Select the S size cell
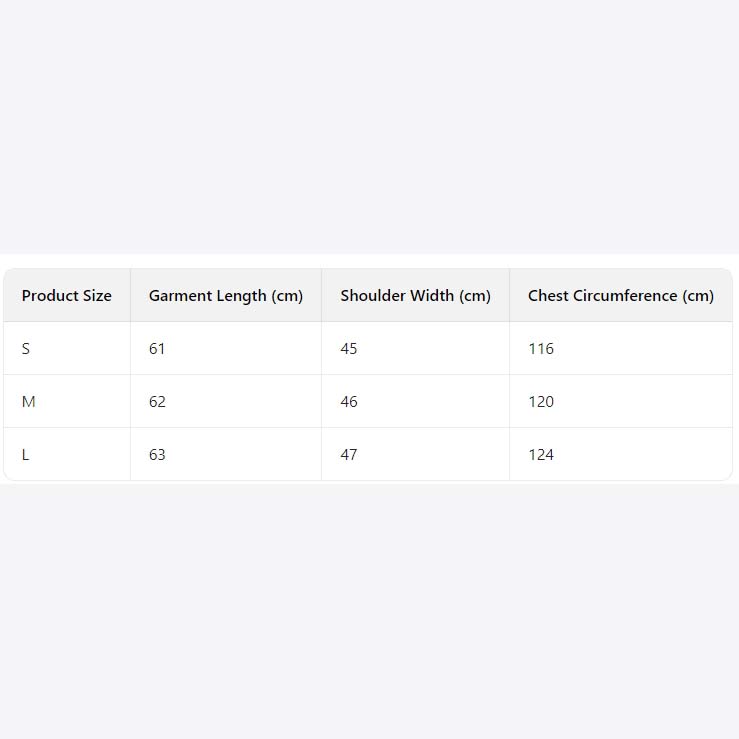The width and height of the screenshot is (739, 739). (26, 349)
